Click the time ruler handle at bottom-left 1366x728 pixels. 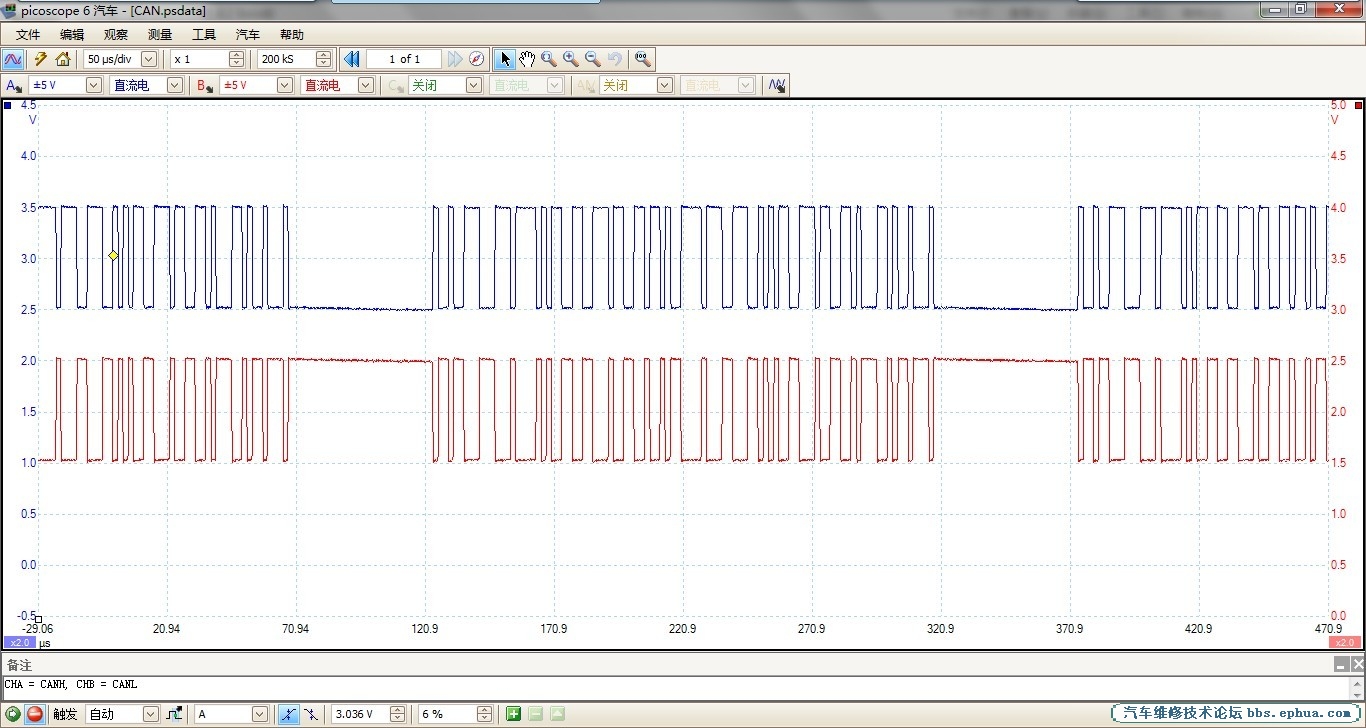[38, 620]
